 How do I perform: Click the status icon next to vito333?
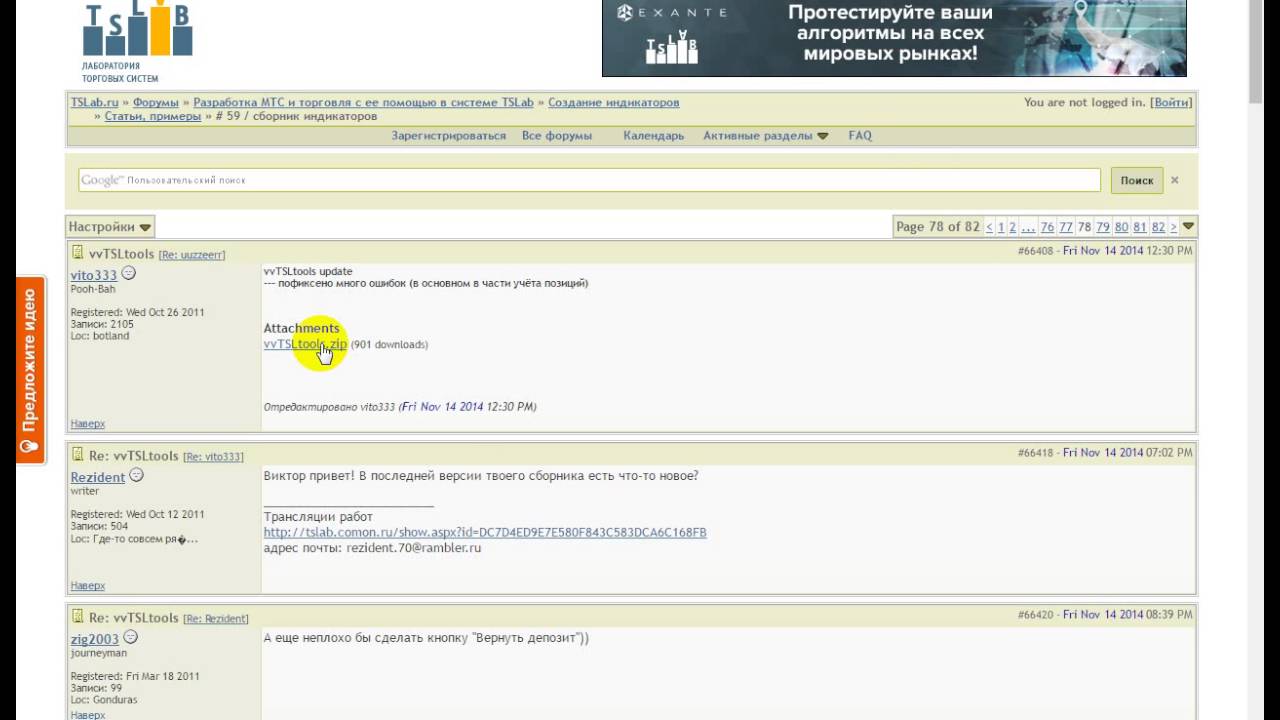pyautogui.click(x=129, y=273)
